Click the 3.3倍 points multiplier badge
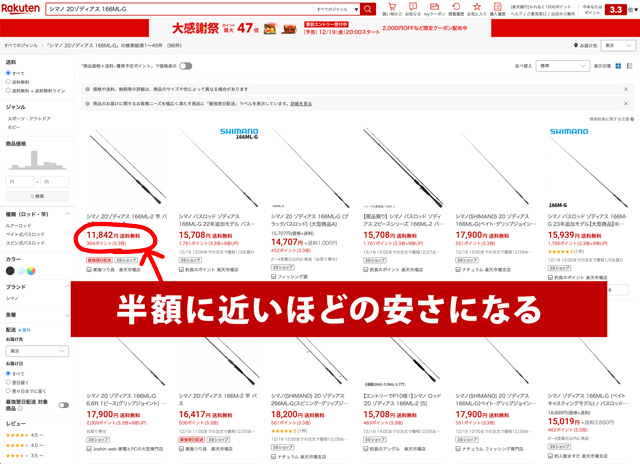The height and width of the screenshot is (464, 640). tap(616, 9)
